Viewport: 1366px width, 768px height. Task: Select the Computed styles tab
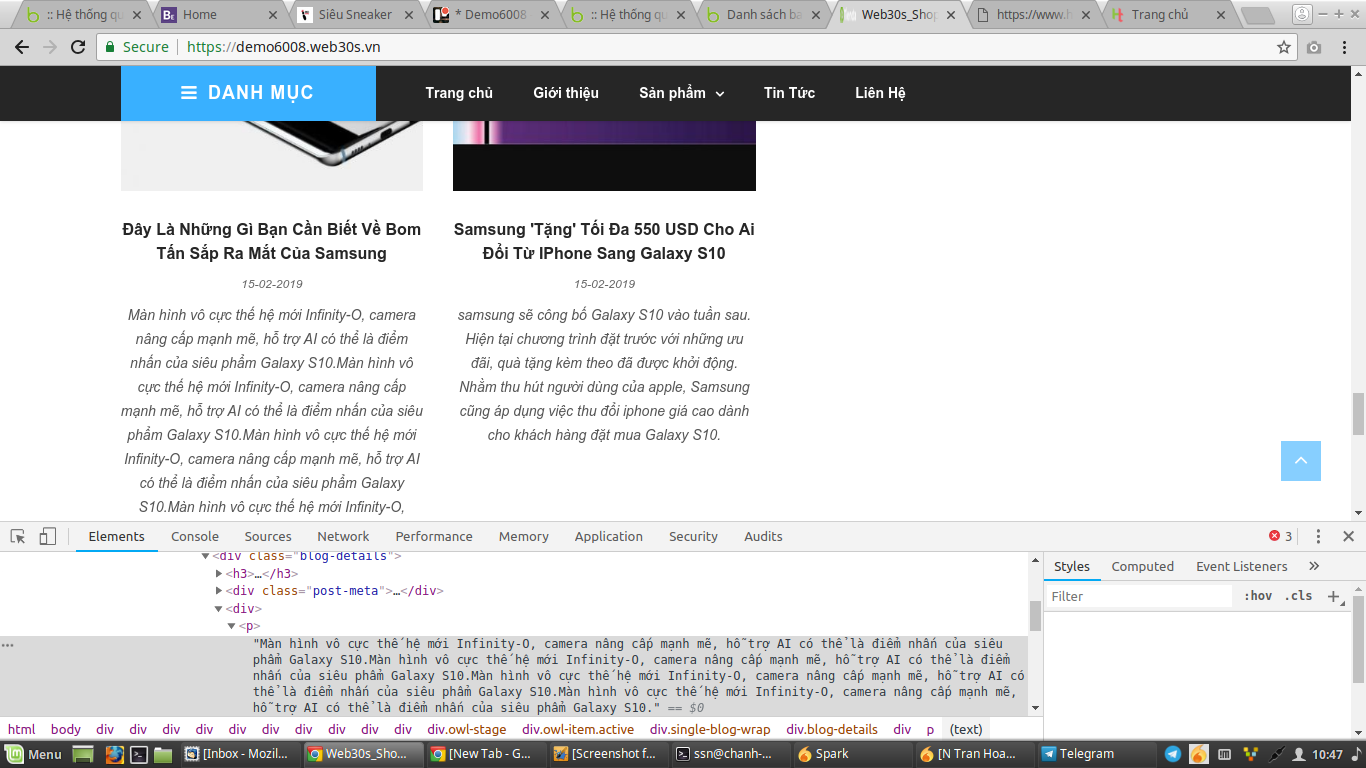pyautogui.click(x=1142, y=566)
